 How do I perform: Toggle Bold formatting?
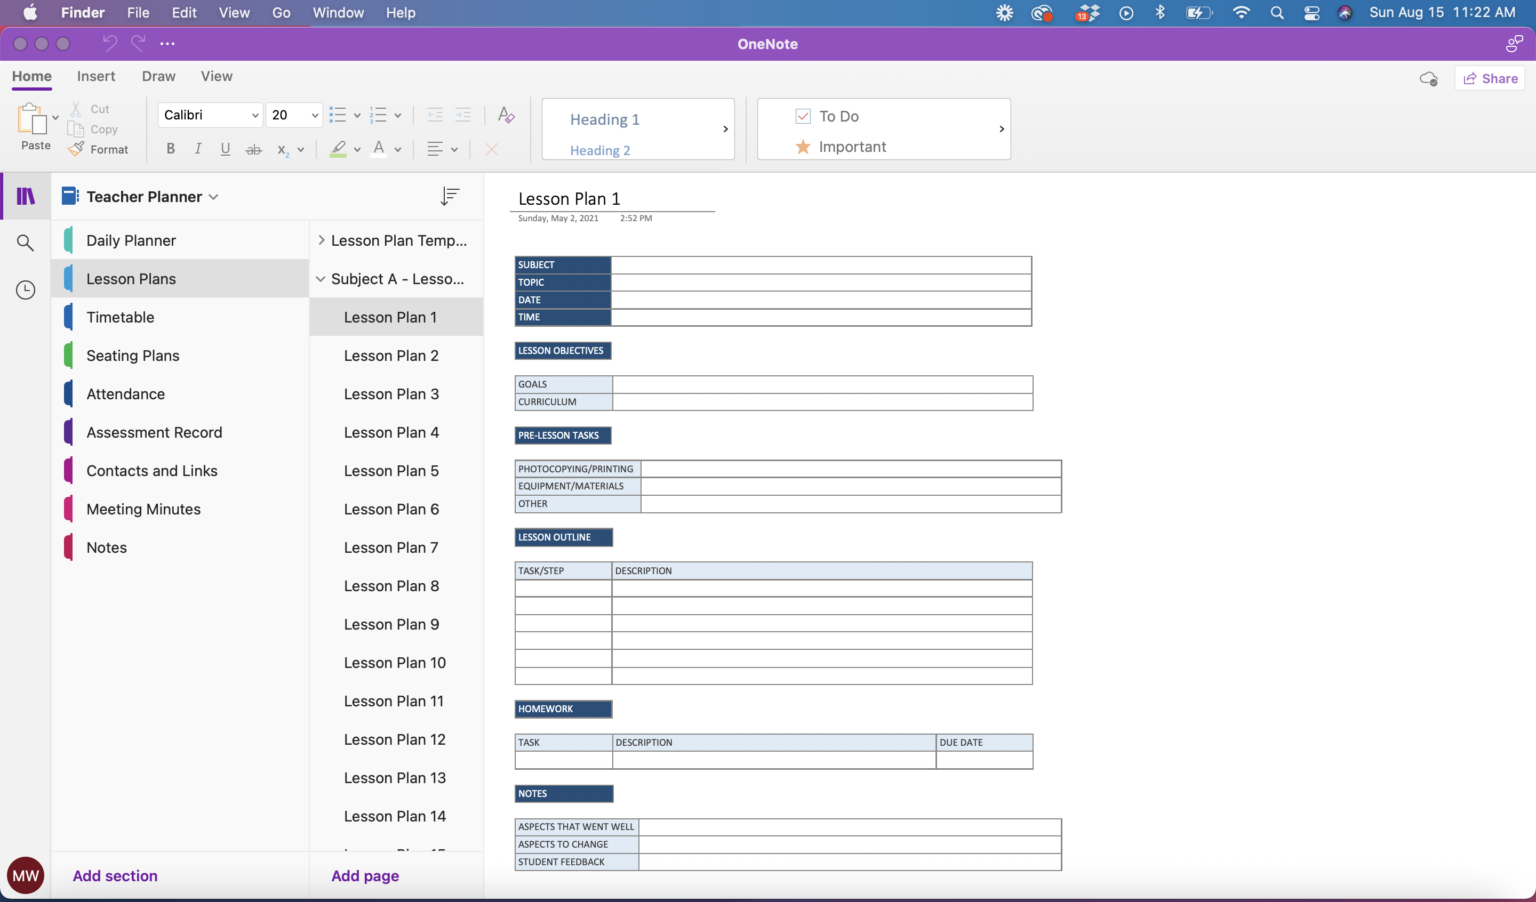click(x=171, y=149)
